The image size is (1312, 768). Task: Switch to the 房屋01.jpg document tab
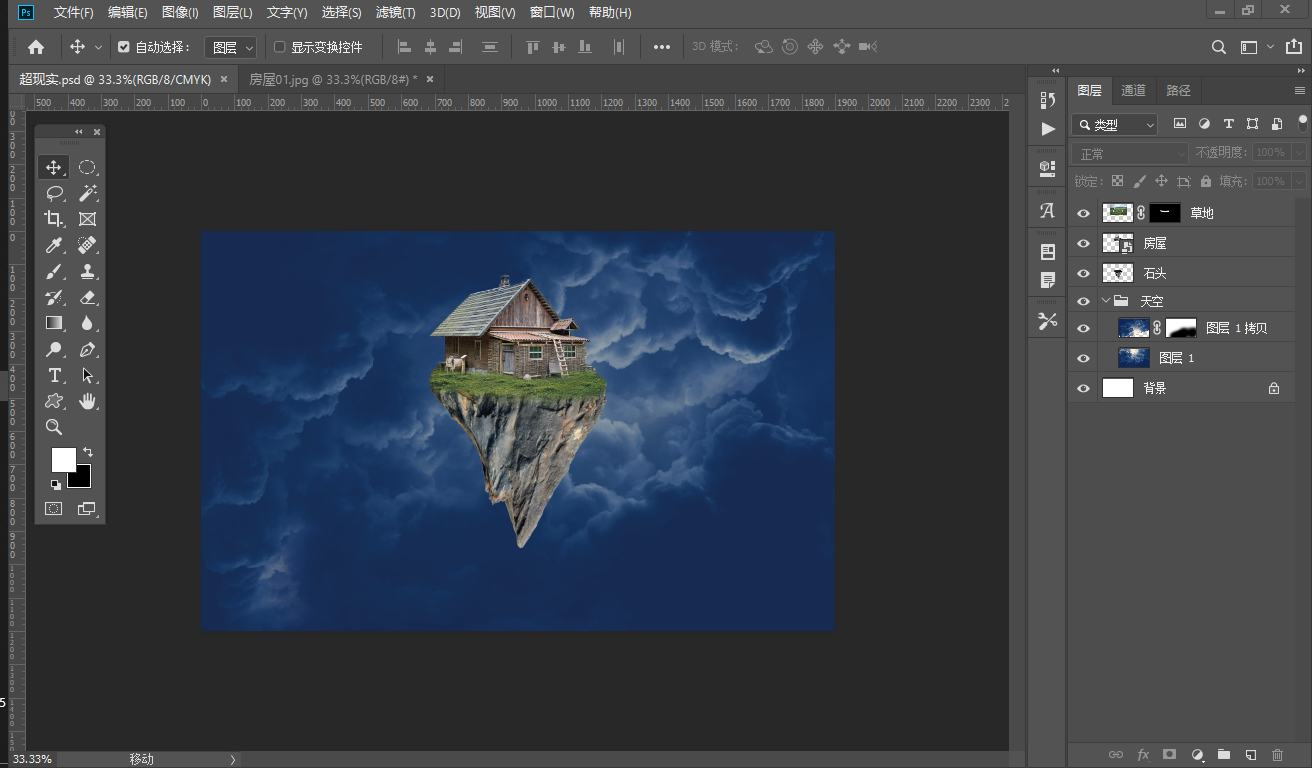click(331, 79)
